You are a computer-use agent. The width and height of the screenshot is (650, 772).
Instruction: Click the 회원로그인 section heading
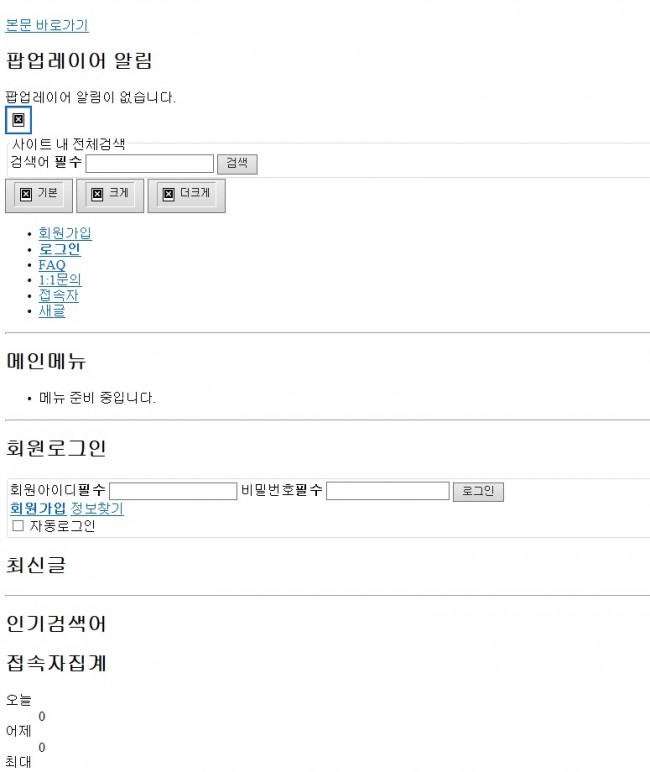pos(56,448)
